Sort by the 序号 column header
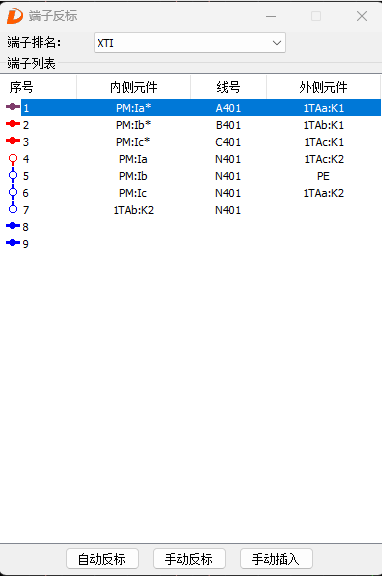382x576 pixels. [38, 87]
